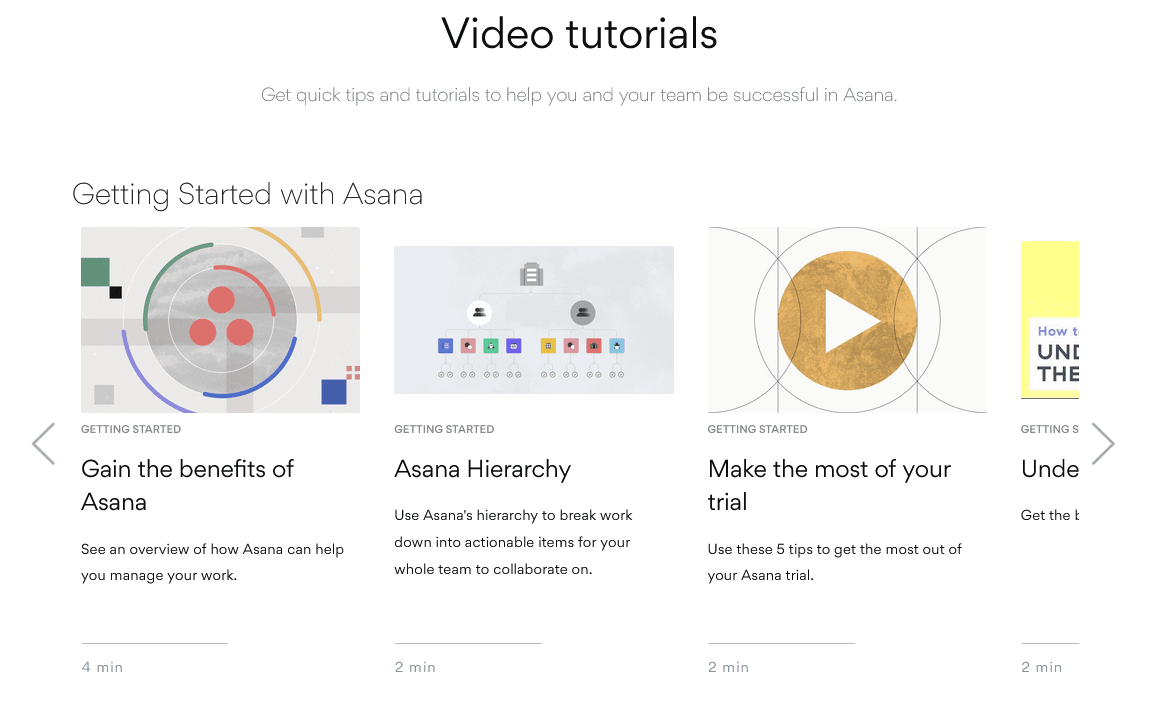Click the gold play circle thumbnail
Viewport: 1163px width, 710px height.
click(x=847, y=320)
